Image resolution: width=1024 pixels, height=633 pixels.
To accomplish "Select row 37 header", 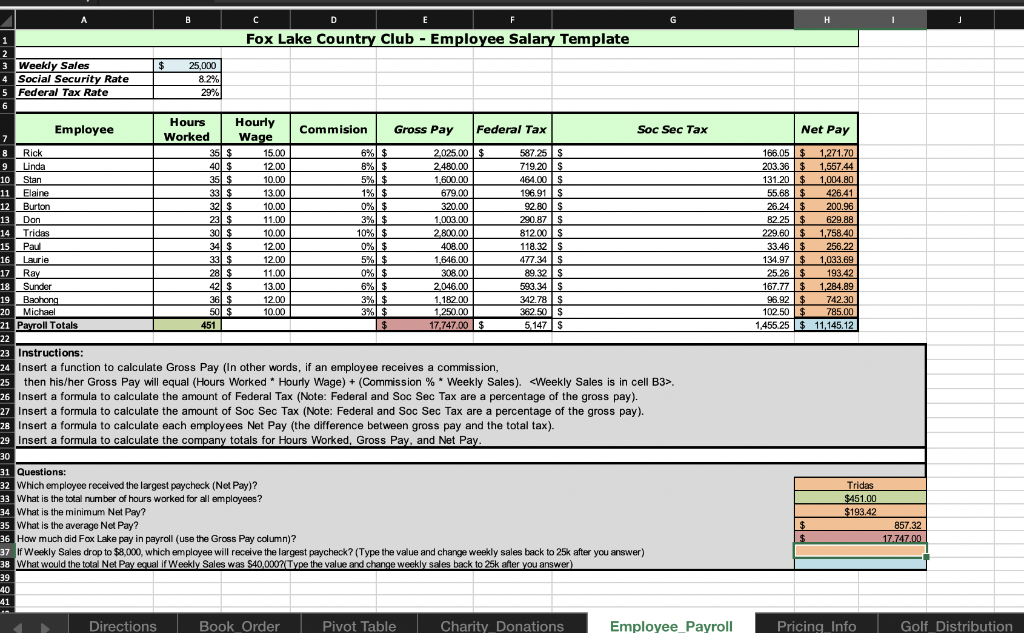I will pyautogui.click(x=7, y=551).
